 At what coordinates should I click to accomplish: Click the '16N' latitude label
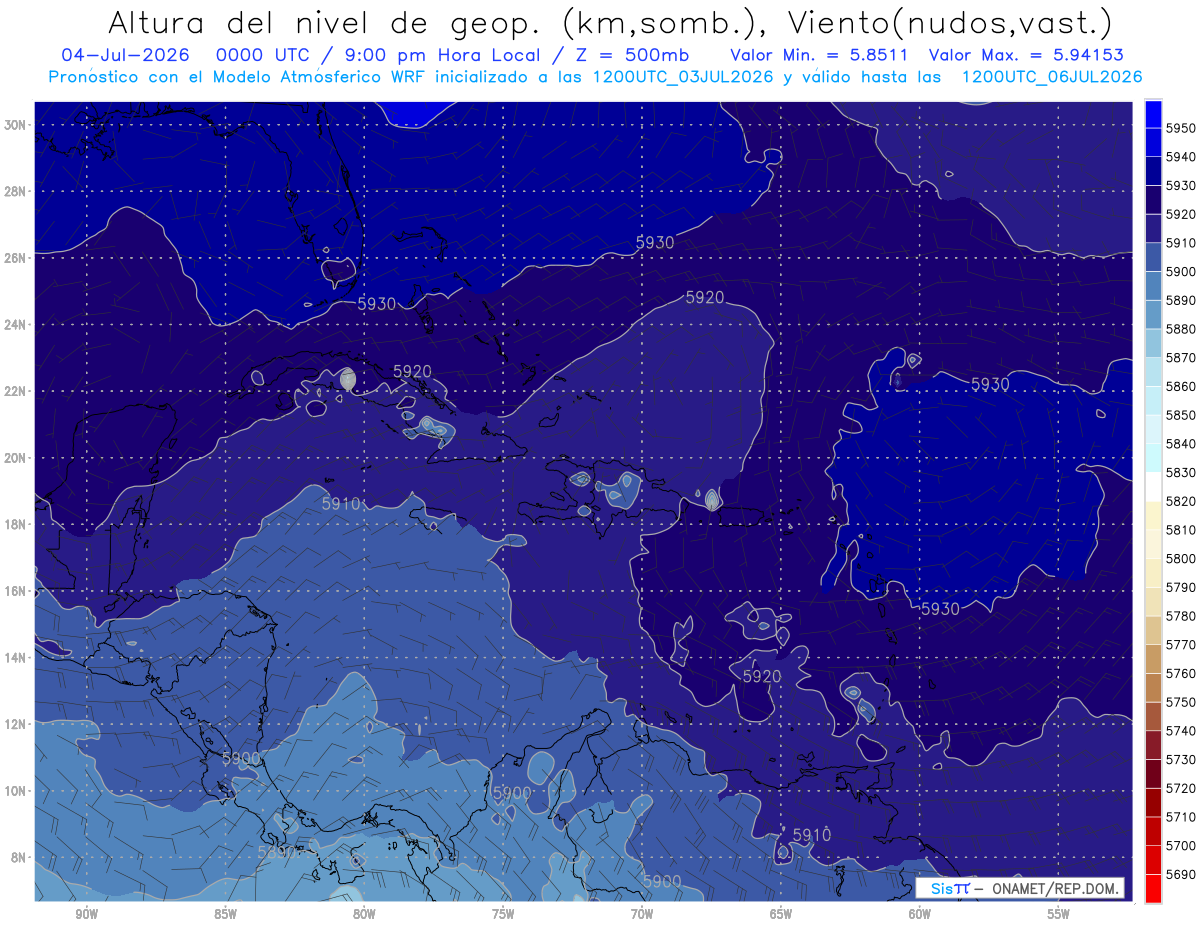(x=15, y=591)
